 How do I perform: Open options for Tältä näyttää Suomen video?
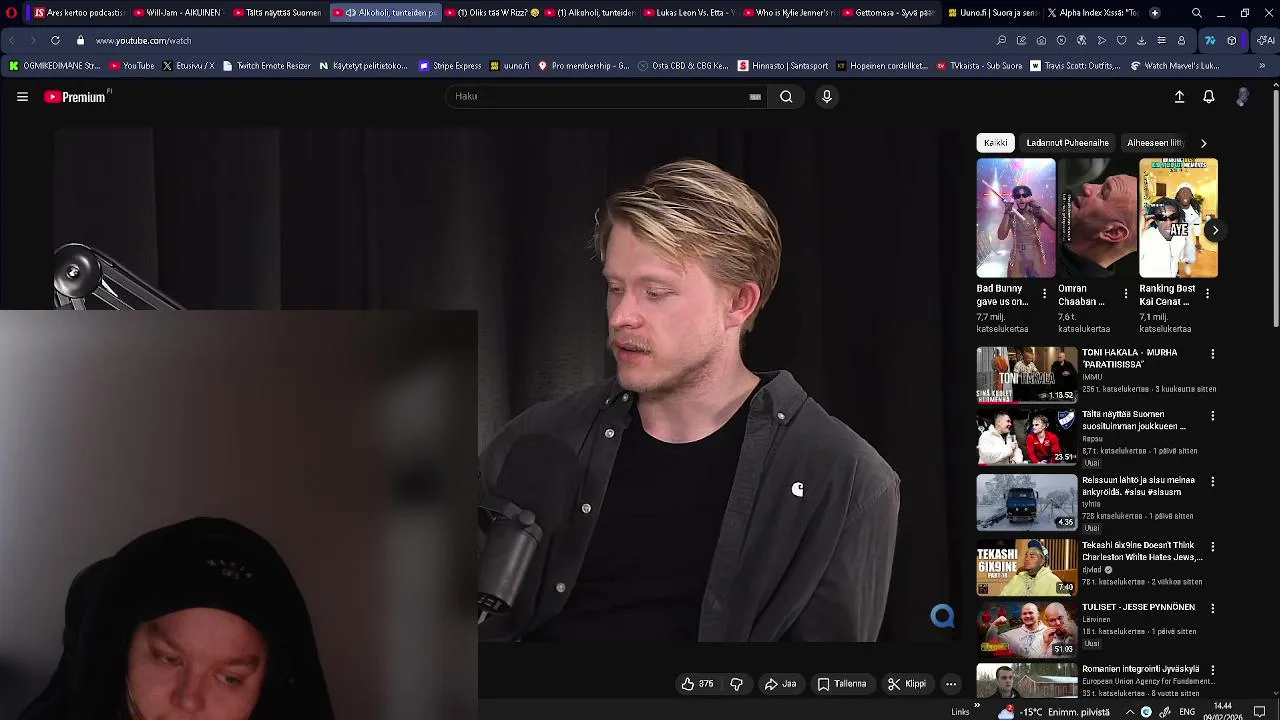(x=1212, y=416)
